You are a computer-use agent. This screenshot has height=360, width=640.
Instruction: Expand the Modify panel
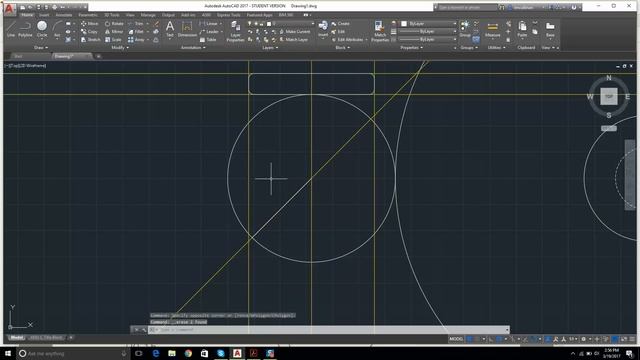click(x=120, y=48)
